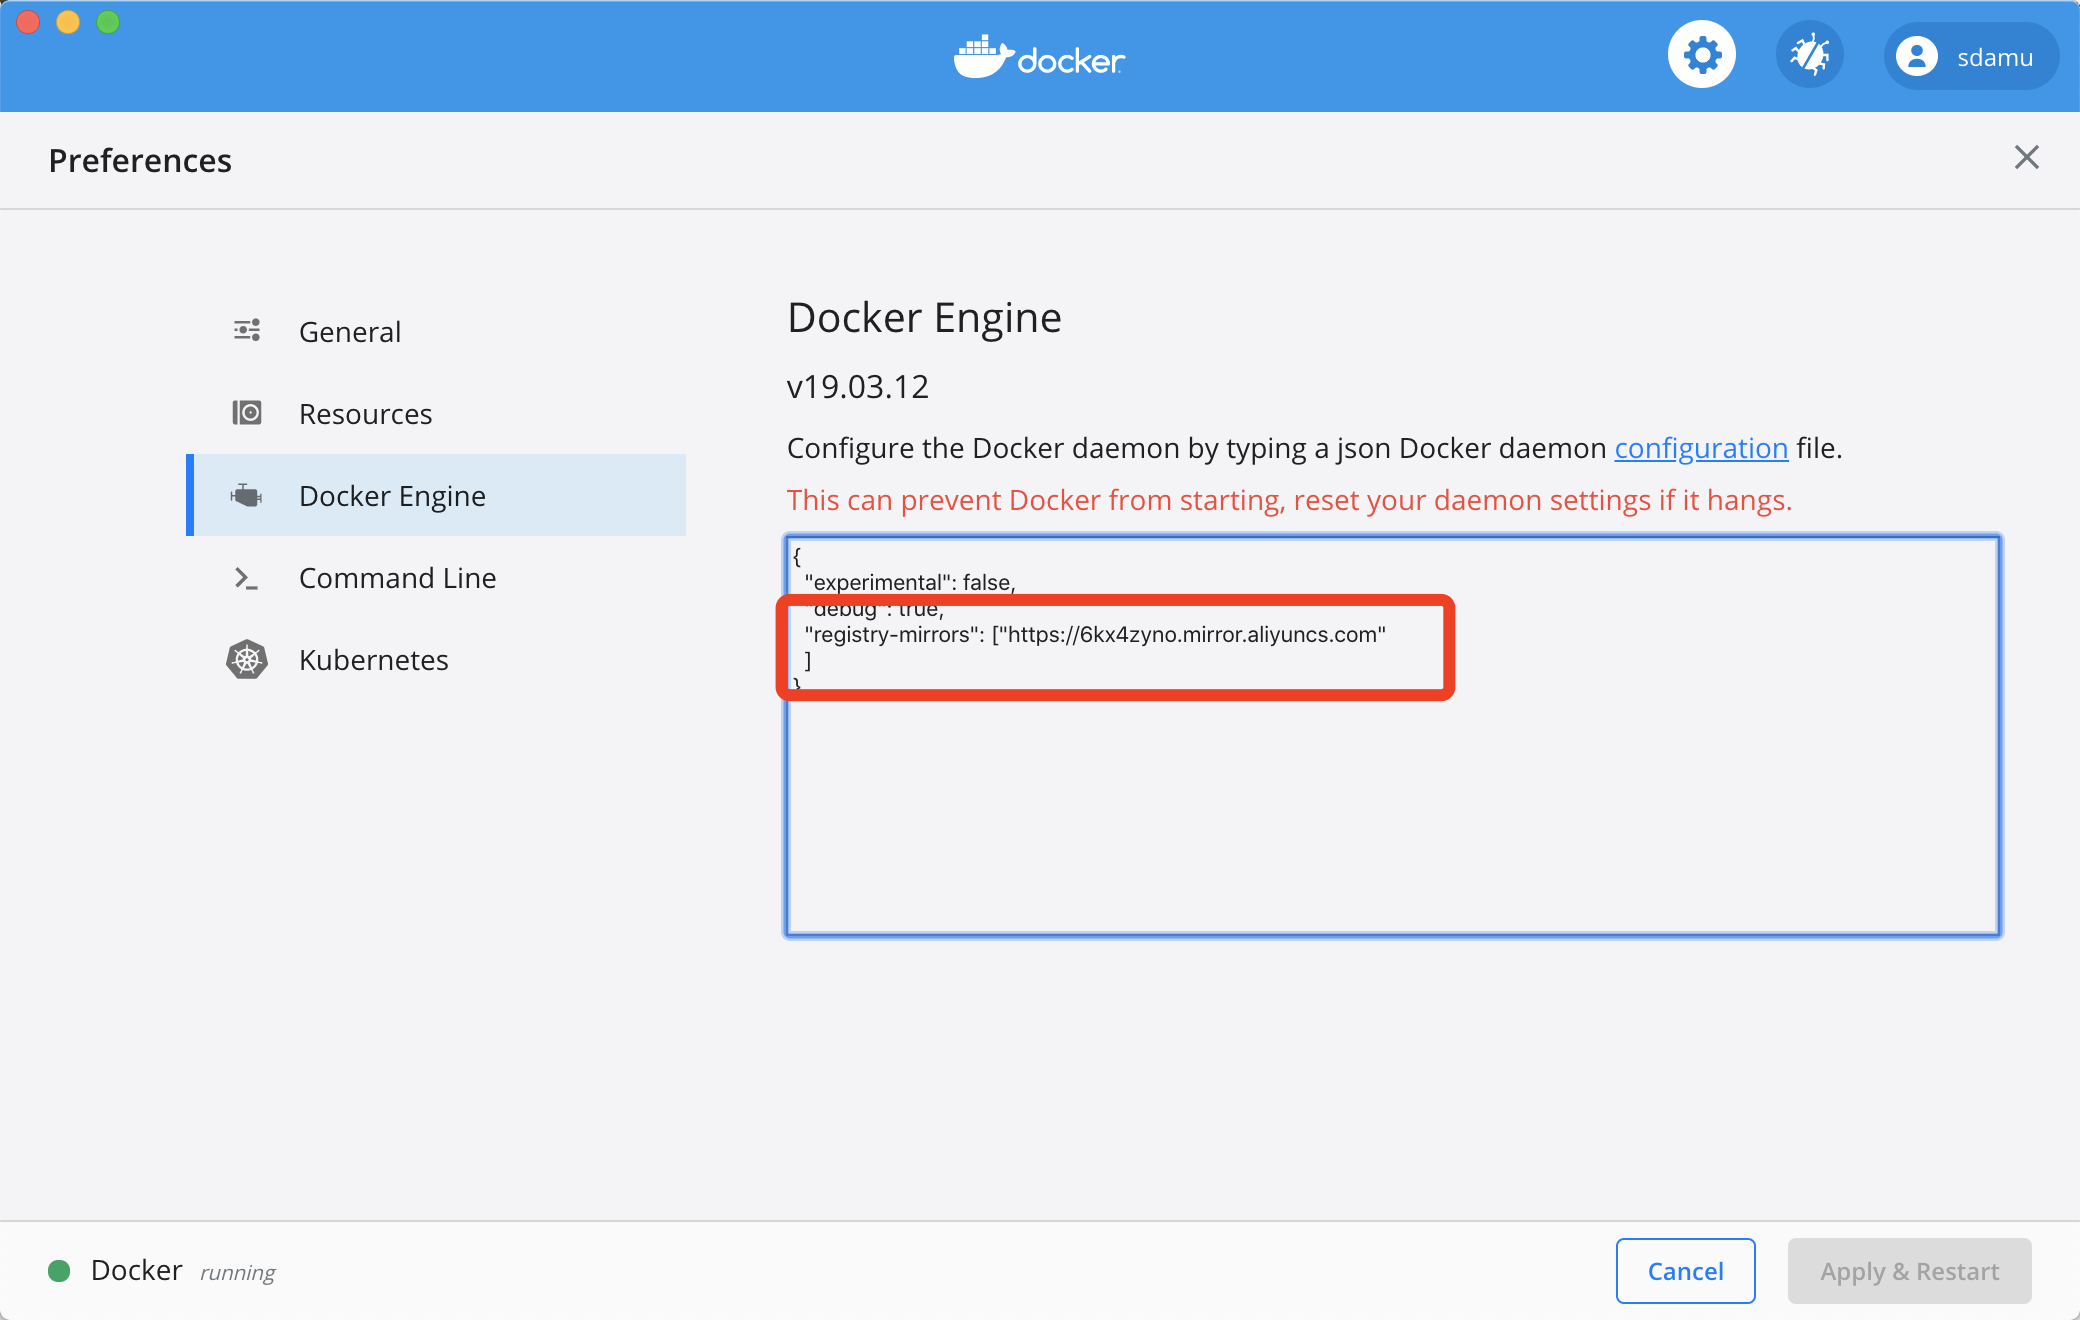Image resolution: width=2080 pixels, height=1320 pixels.
Task: Click the Docker Engine sidebar icon
Action: coord(247,495)
